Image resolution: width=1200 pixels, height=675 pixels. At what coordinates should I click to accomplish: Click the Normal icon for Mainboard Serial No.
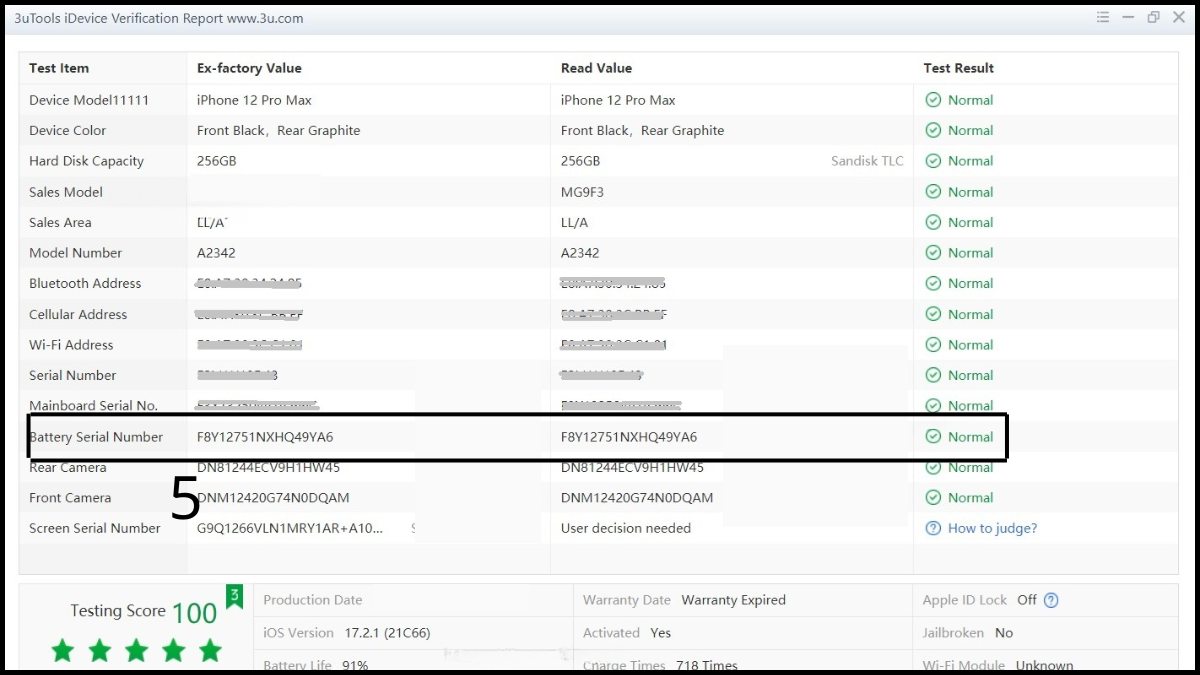[932, 405]
